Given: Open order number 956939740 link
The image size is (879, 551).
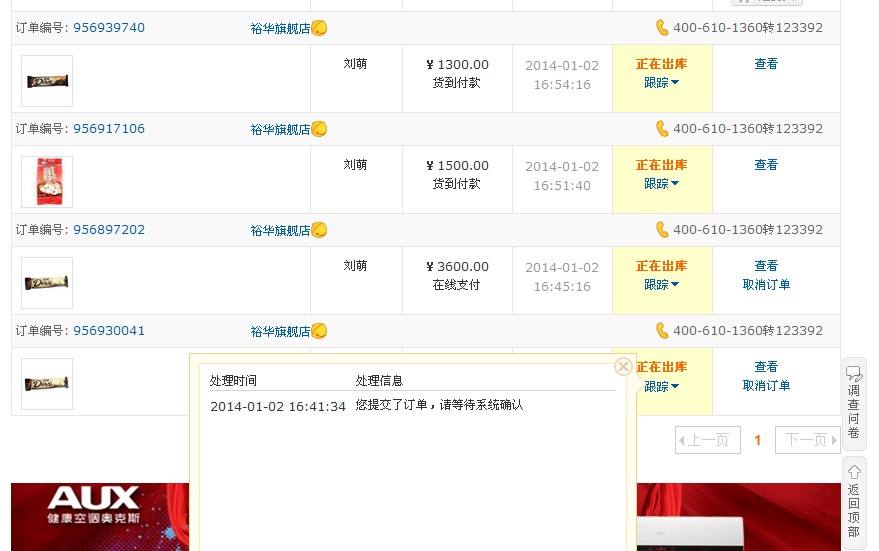Looking at the screenshot, I should pyautogui.click(x=109, y=27).
